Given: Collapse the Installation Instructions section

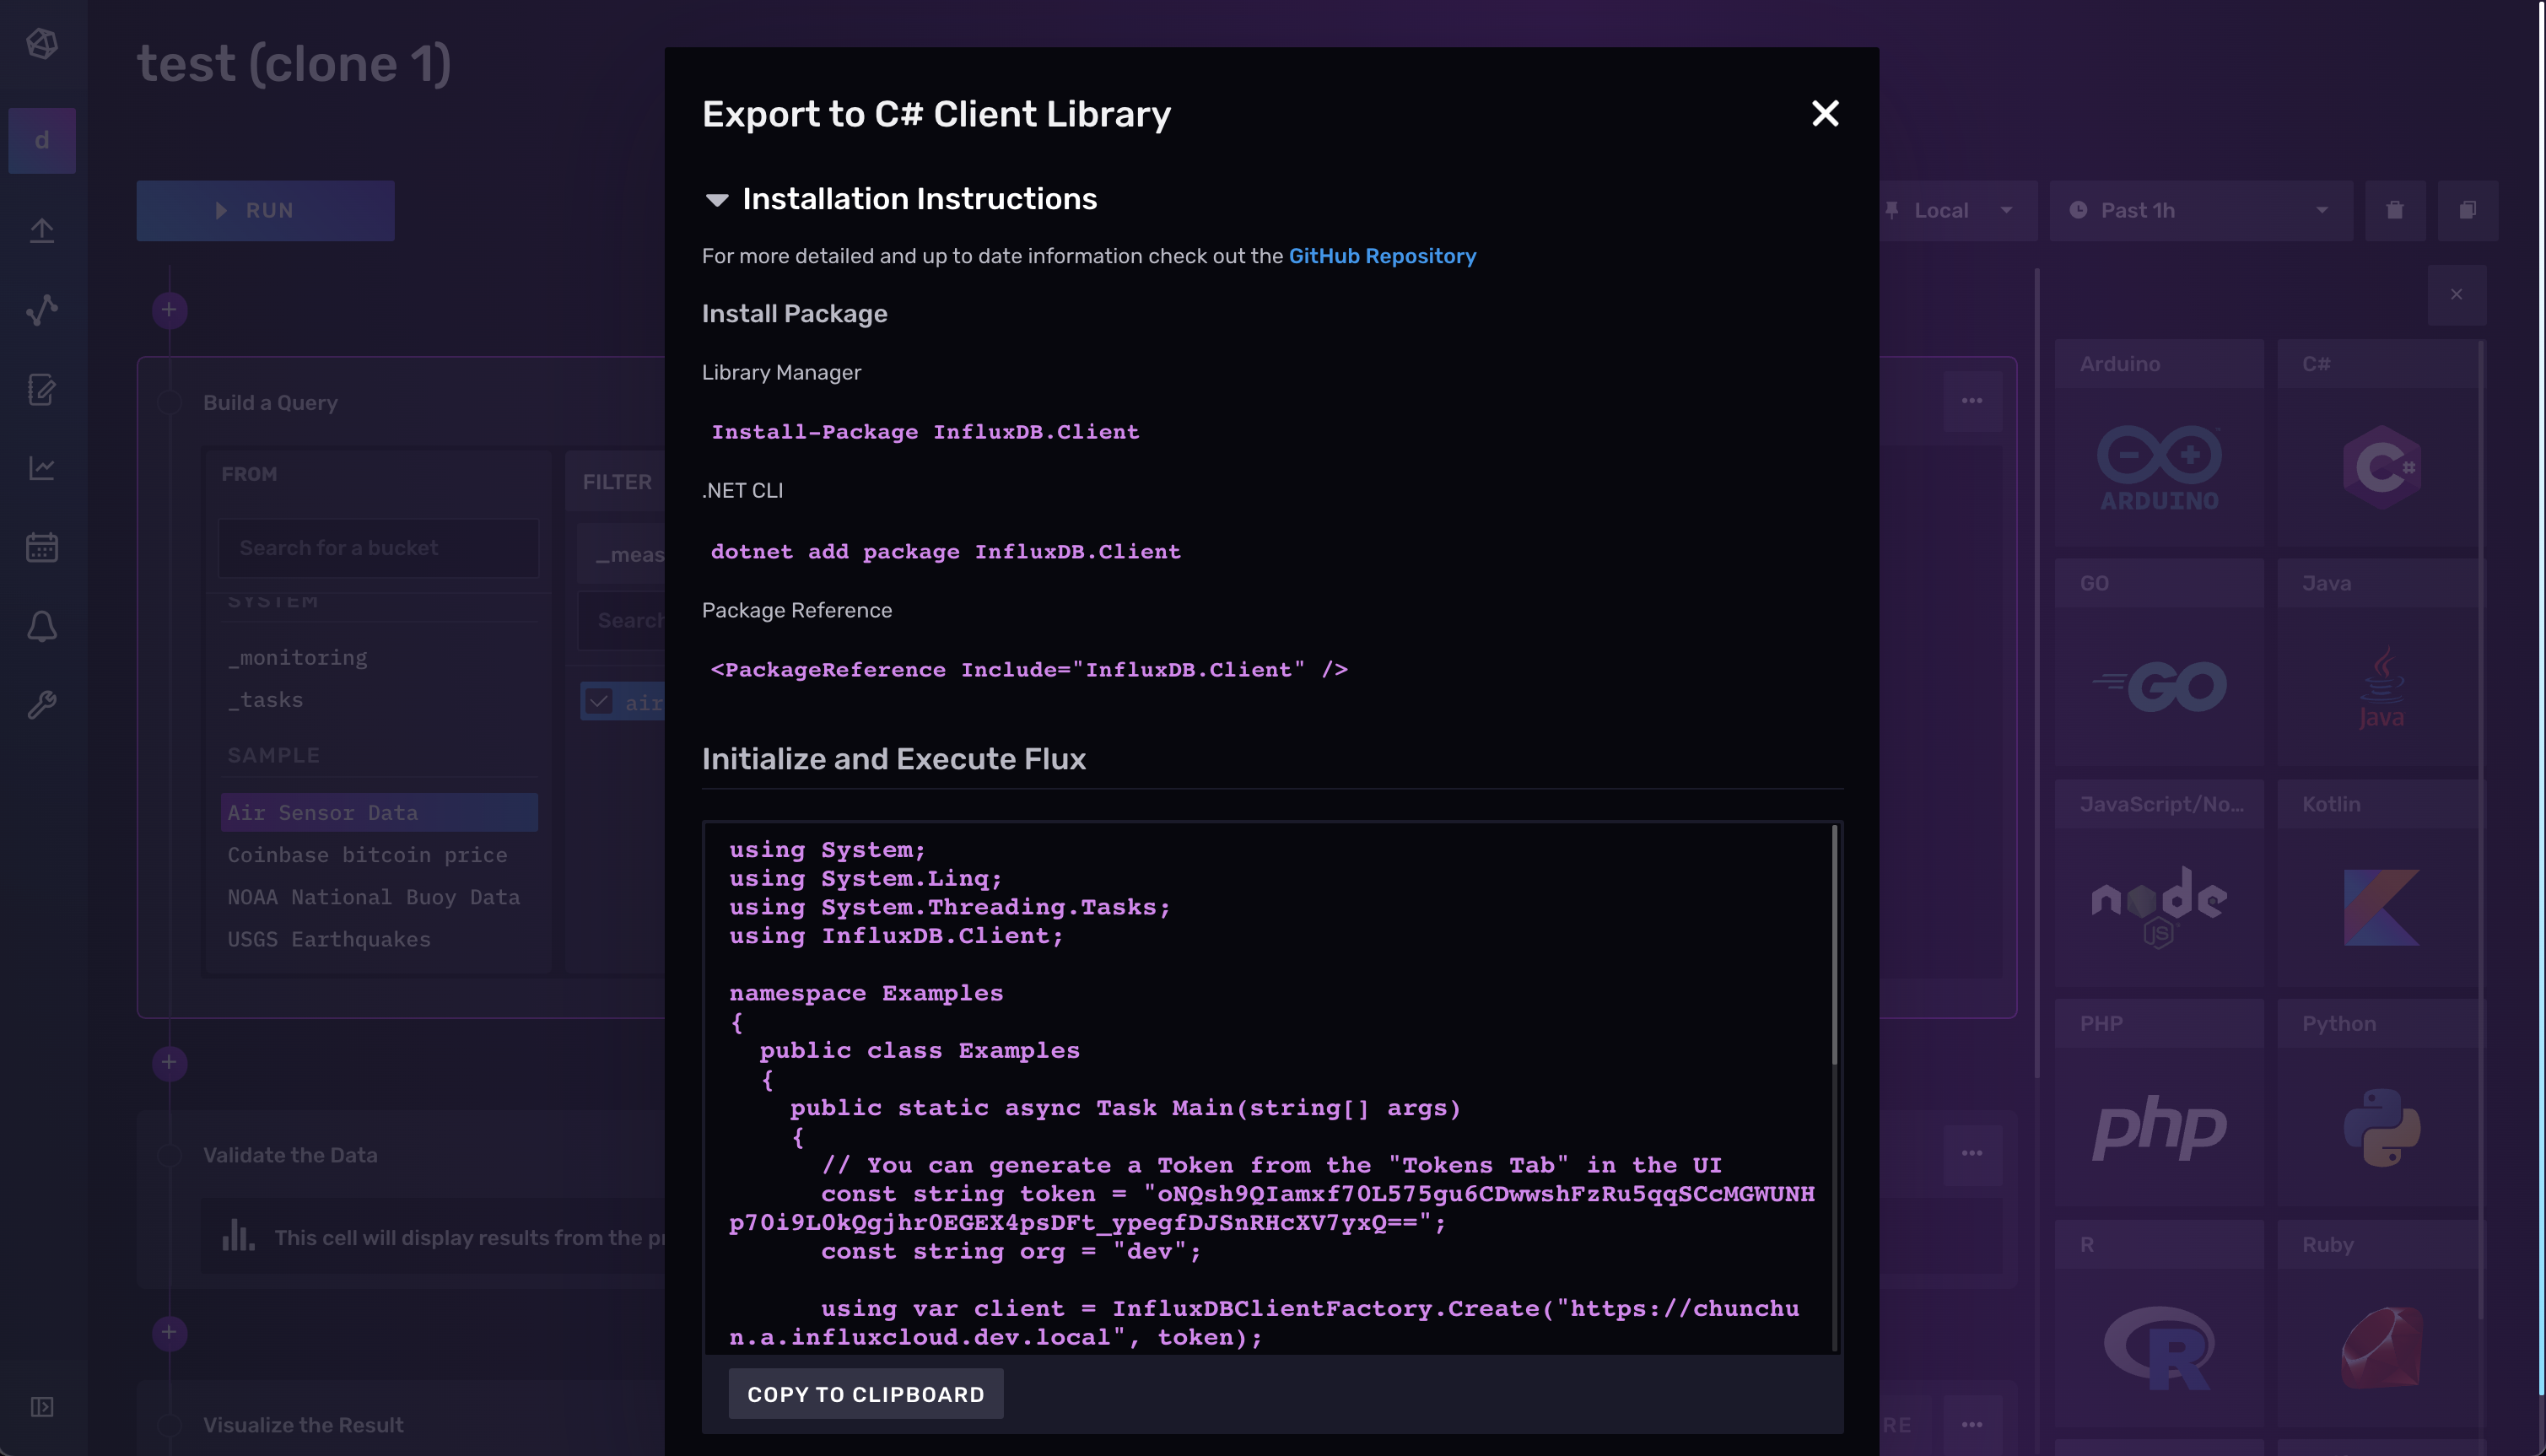Looking at the screenshot, I should (717, 200).
